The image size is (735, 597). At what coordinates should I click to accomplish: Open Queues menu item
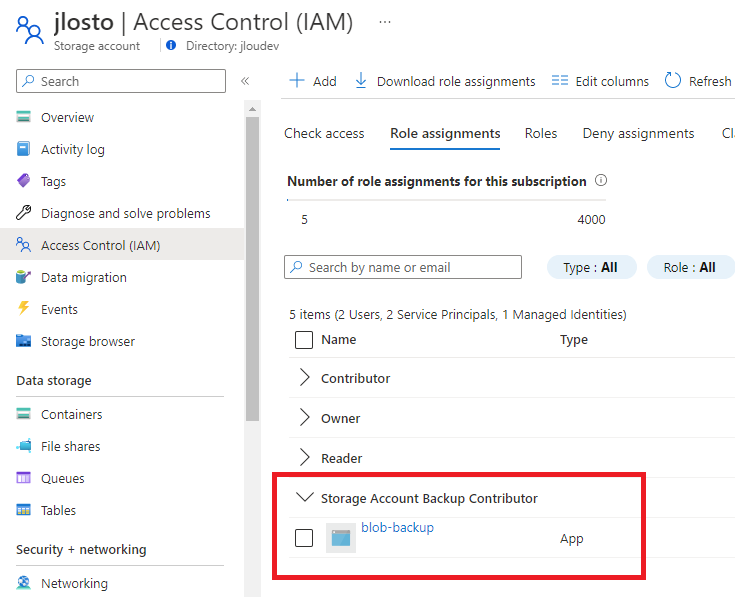click(62, 478)
